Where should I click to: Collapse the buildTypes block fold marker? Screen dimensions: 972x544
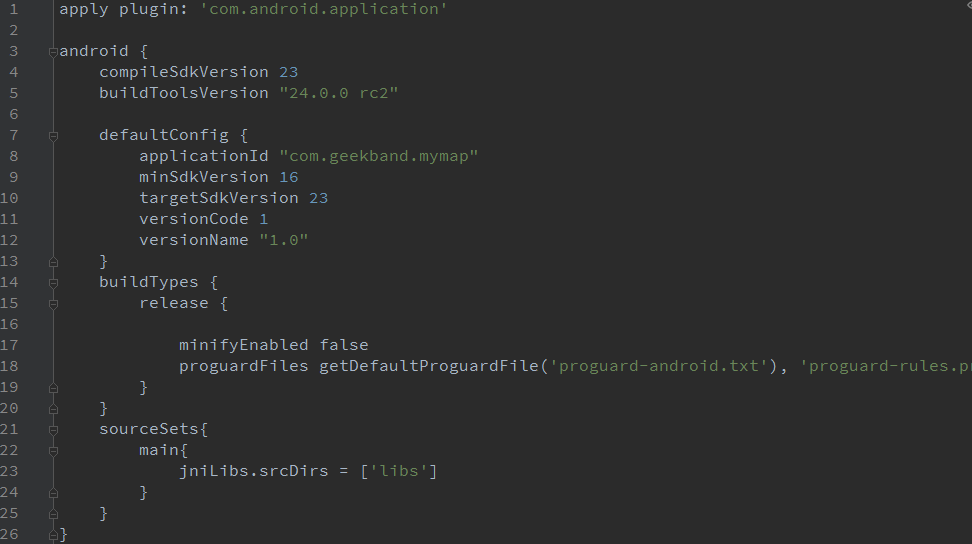click(x=53, y=283)
